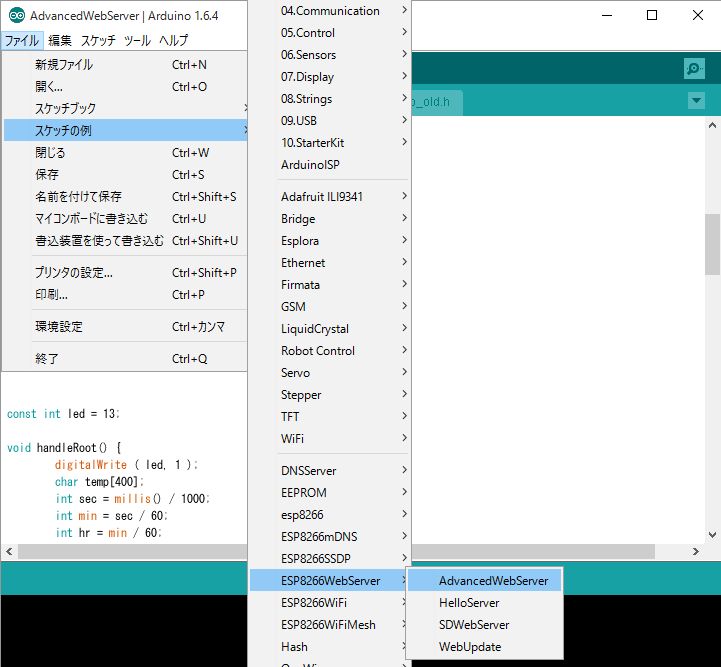Expand Servo library examples

(329, 373)
